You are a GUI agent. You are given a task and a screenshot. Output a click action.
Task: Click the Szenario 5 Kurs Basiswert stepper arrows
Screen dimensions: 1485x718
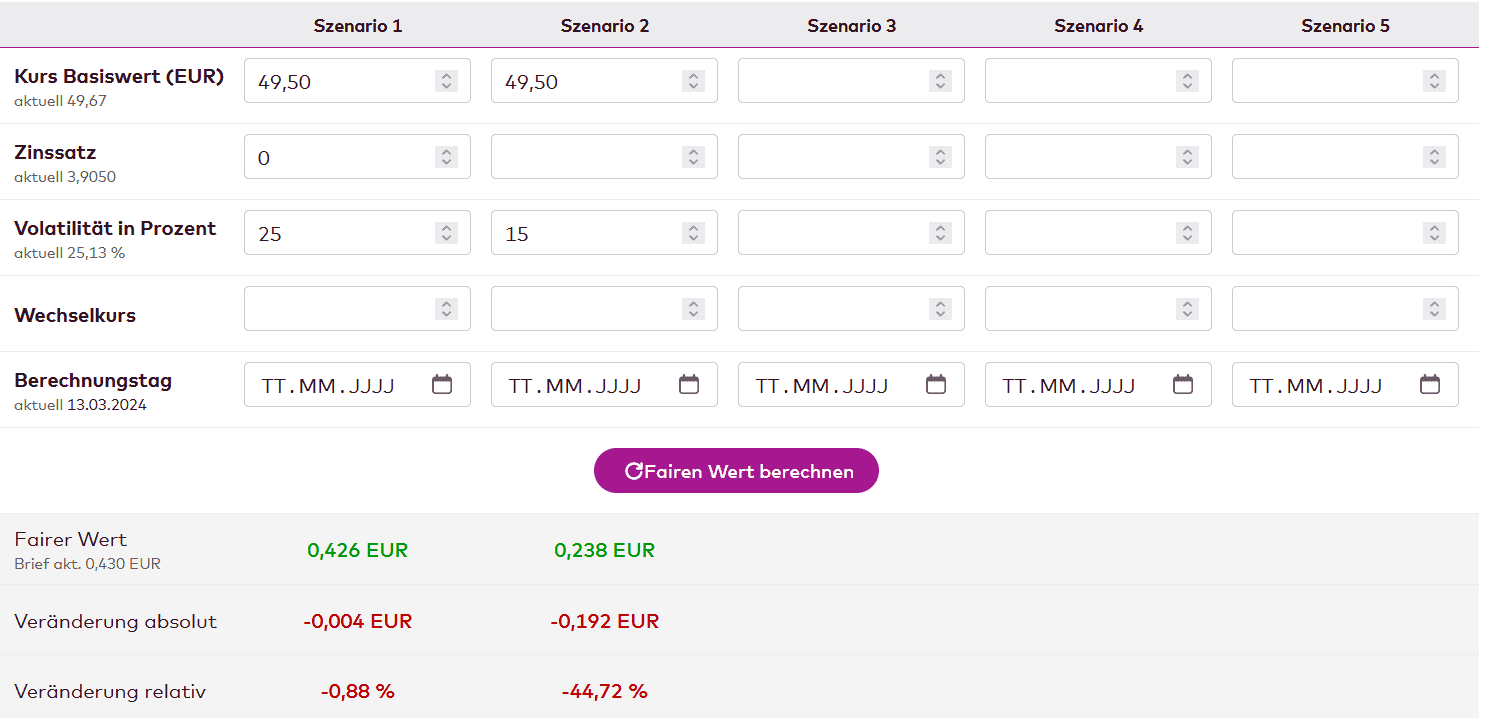(1434, 81)
